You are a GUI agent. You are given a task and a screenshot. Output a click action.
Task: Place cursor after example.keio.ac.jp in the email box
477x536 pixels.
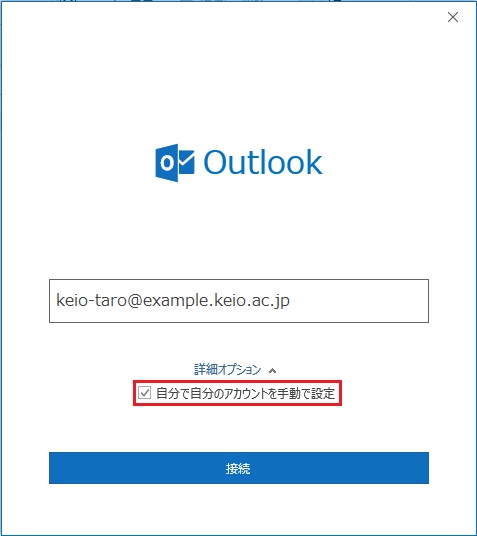(291, 301)
